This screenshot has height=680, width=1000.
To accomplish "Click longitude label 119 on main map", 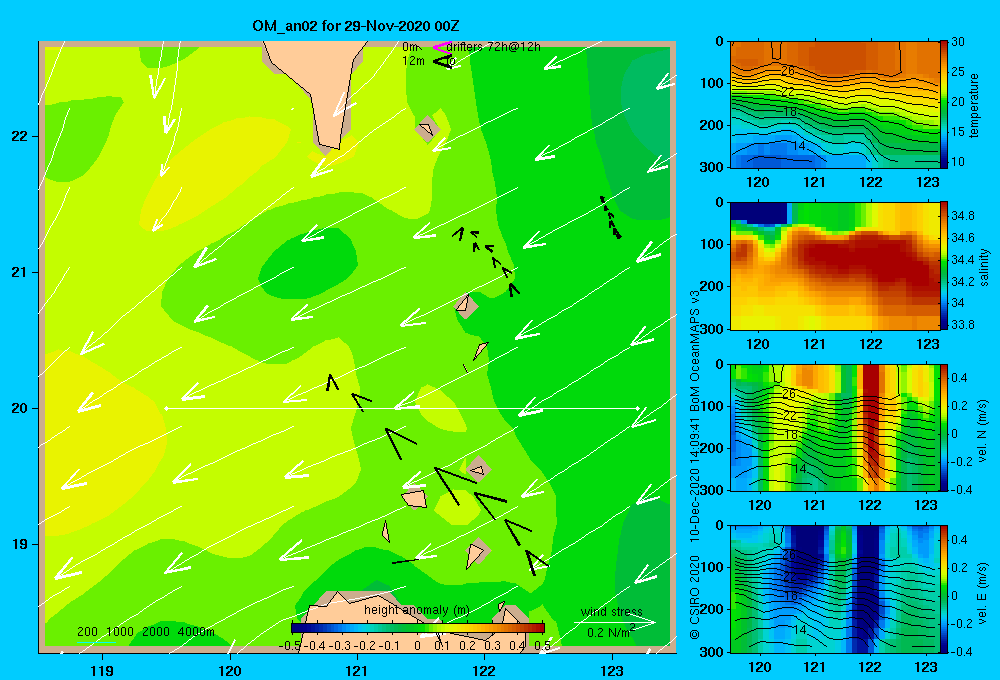I will [102, 671].
